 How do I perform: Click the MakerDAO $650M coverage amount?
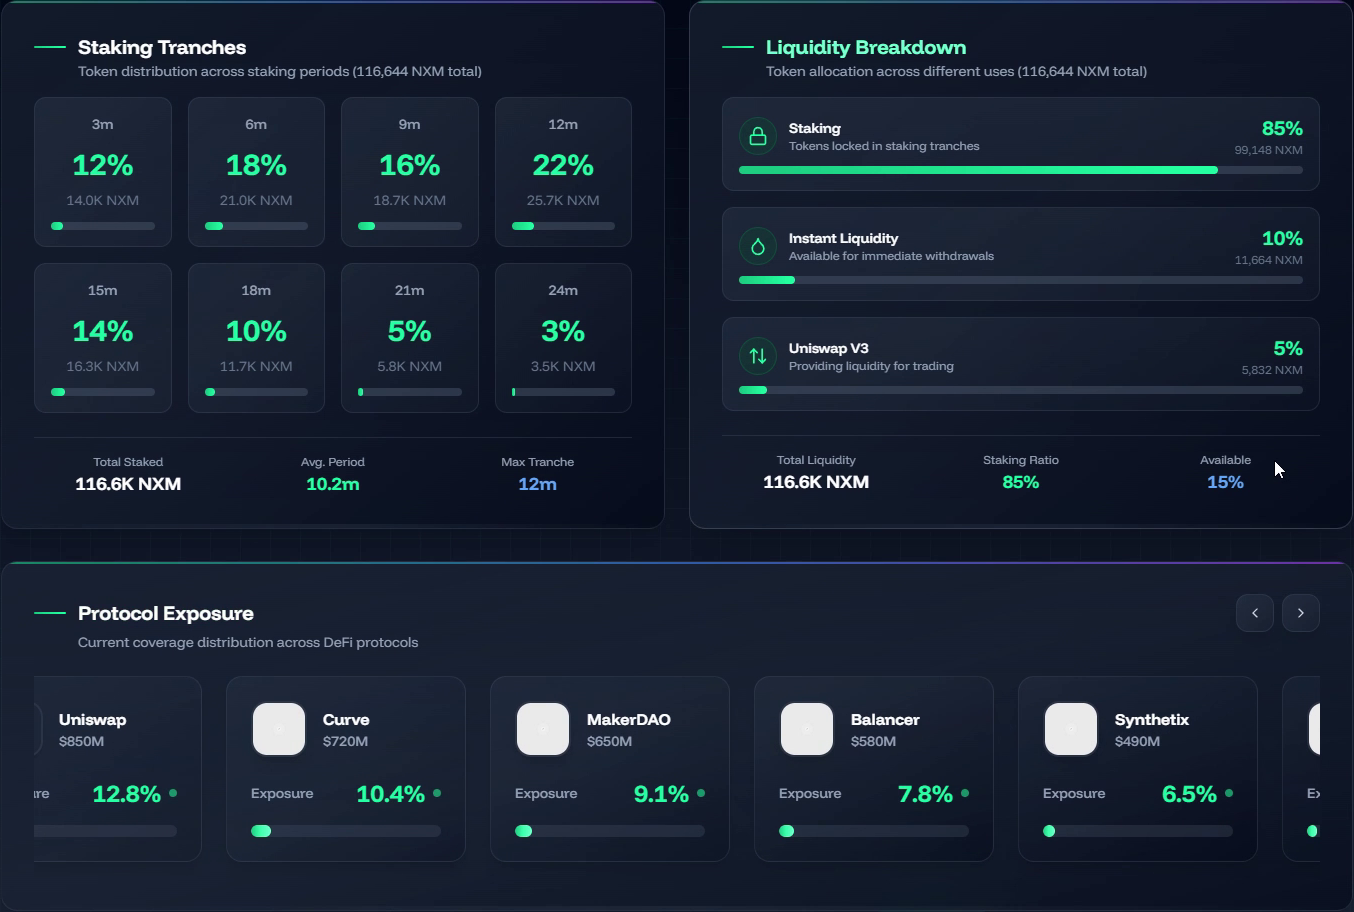[x=609, y=742]
